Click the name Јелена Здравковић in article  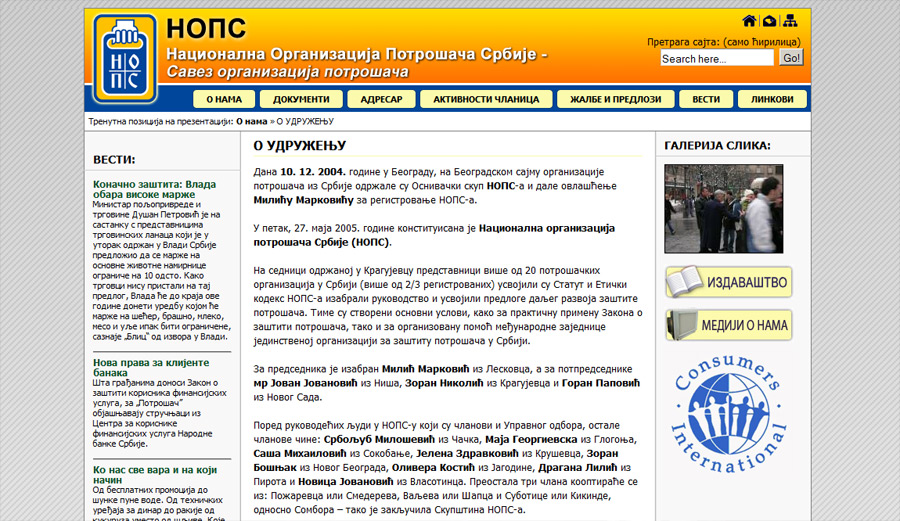pos(467,453)
